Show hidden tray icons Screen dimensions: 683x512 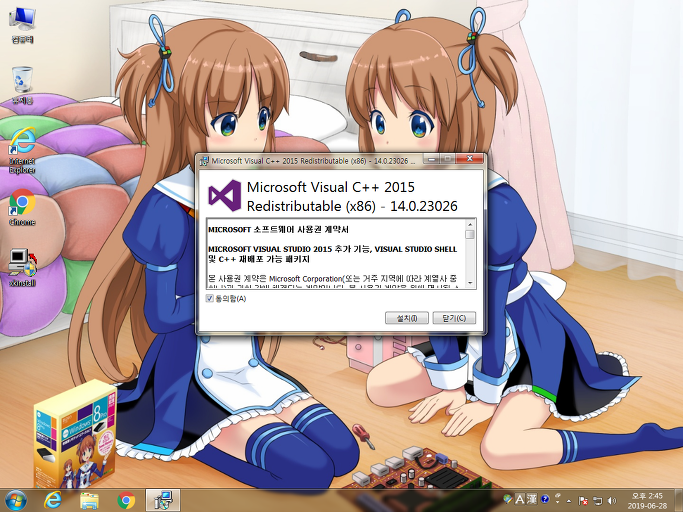(569, 501)
